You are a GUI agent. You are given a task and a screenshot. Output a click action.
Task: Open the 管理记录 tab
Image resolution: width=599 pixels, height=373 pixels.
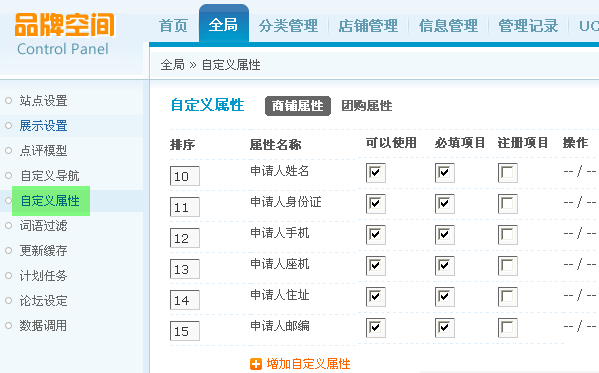(x=528, y=26)
